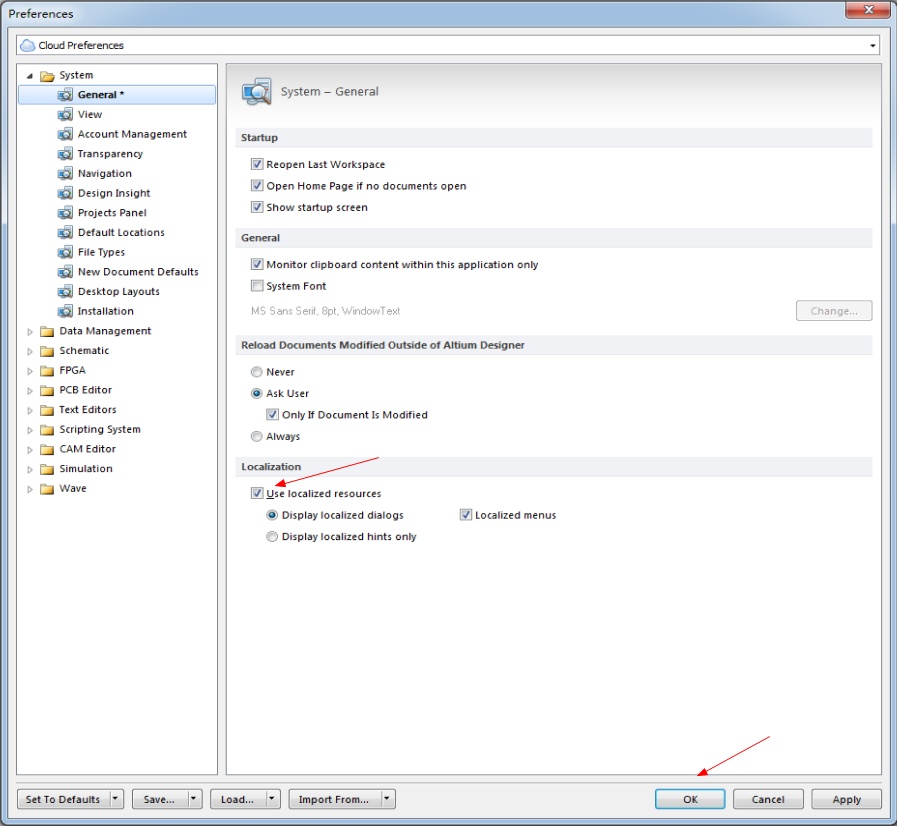This screenshot has height=826, width=897.
Task: Enable the System Font checkbox
Action: (x=257, y=286)
